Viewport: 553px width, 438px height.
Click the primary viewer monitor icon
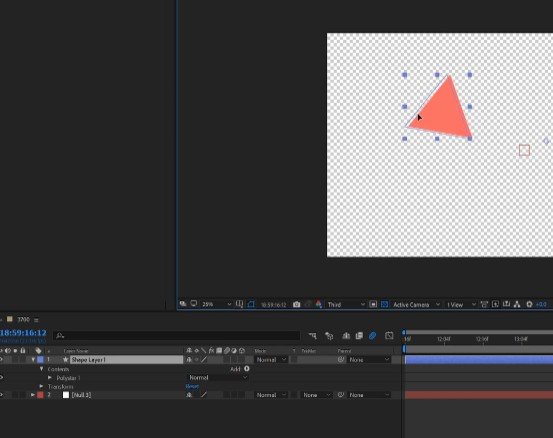pos(194,304)
